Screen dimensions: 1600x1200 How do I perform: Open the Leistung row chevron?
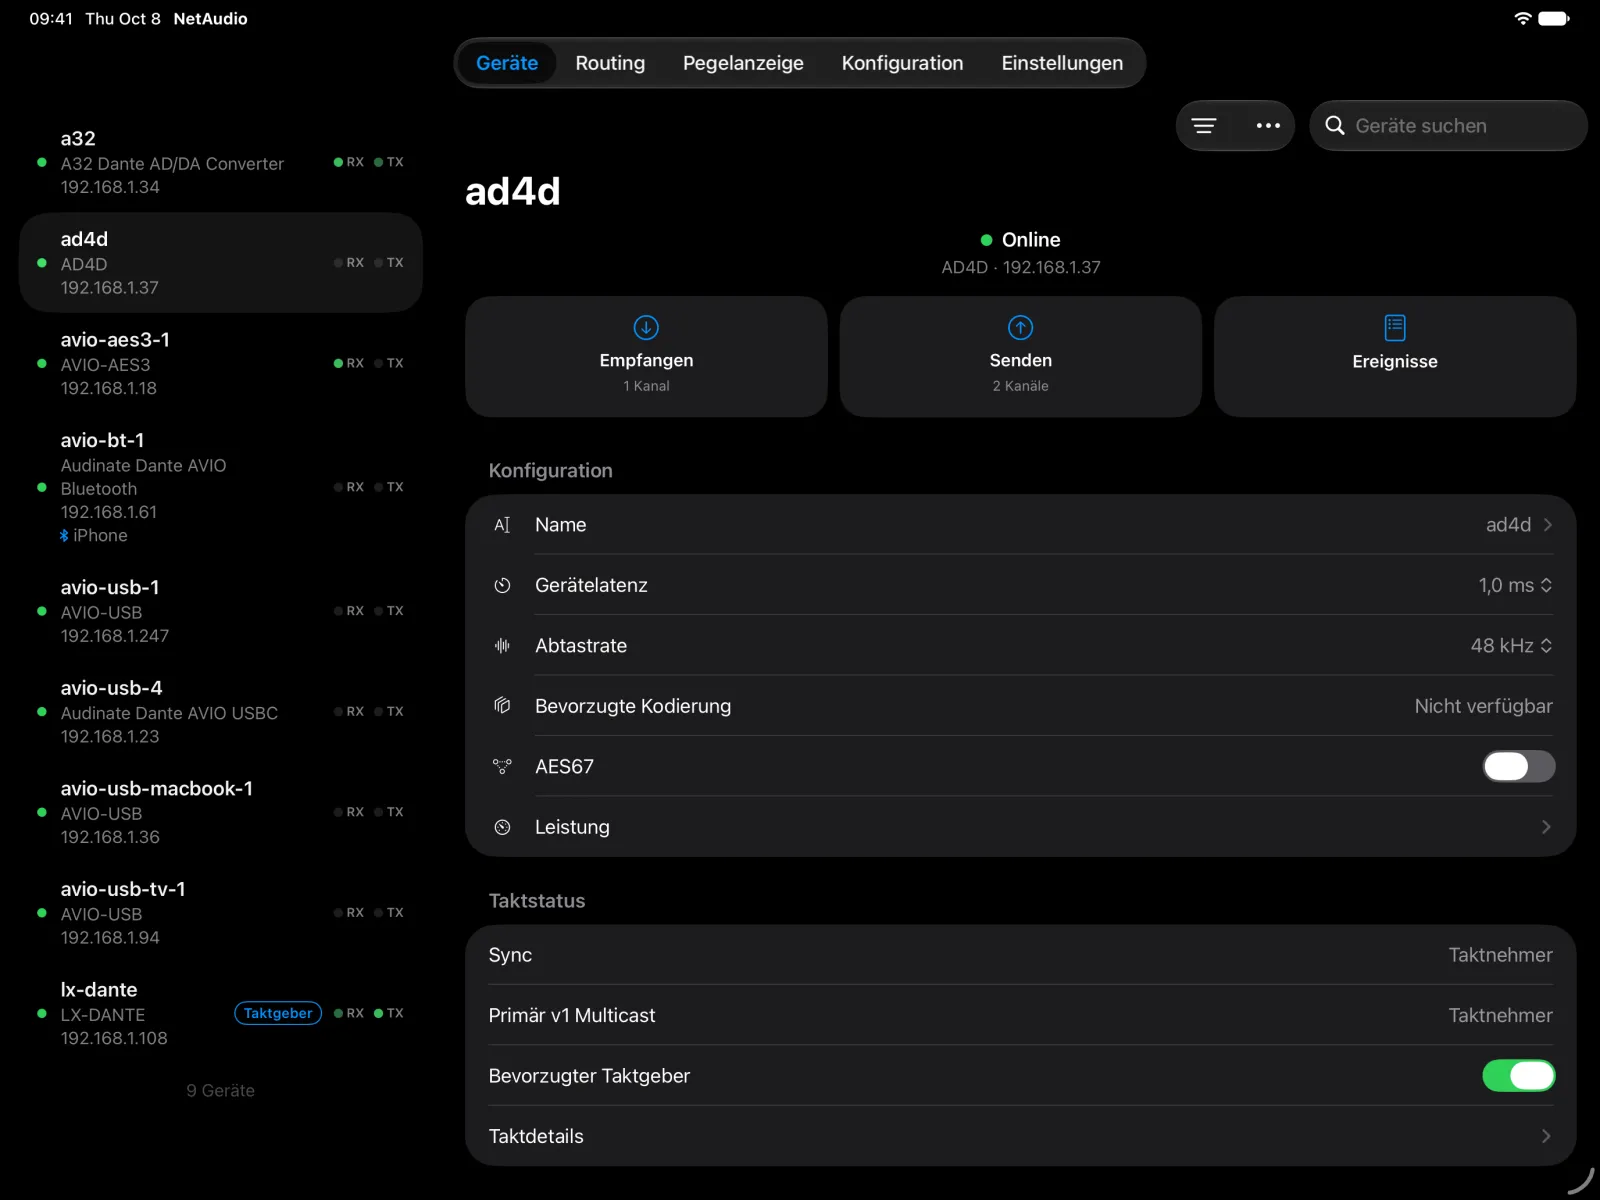pos(1547,827)
